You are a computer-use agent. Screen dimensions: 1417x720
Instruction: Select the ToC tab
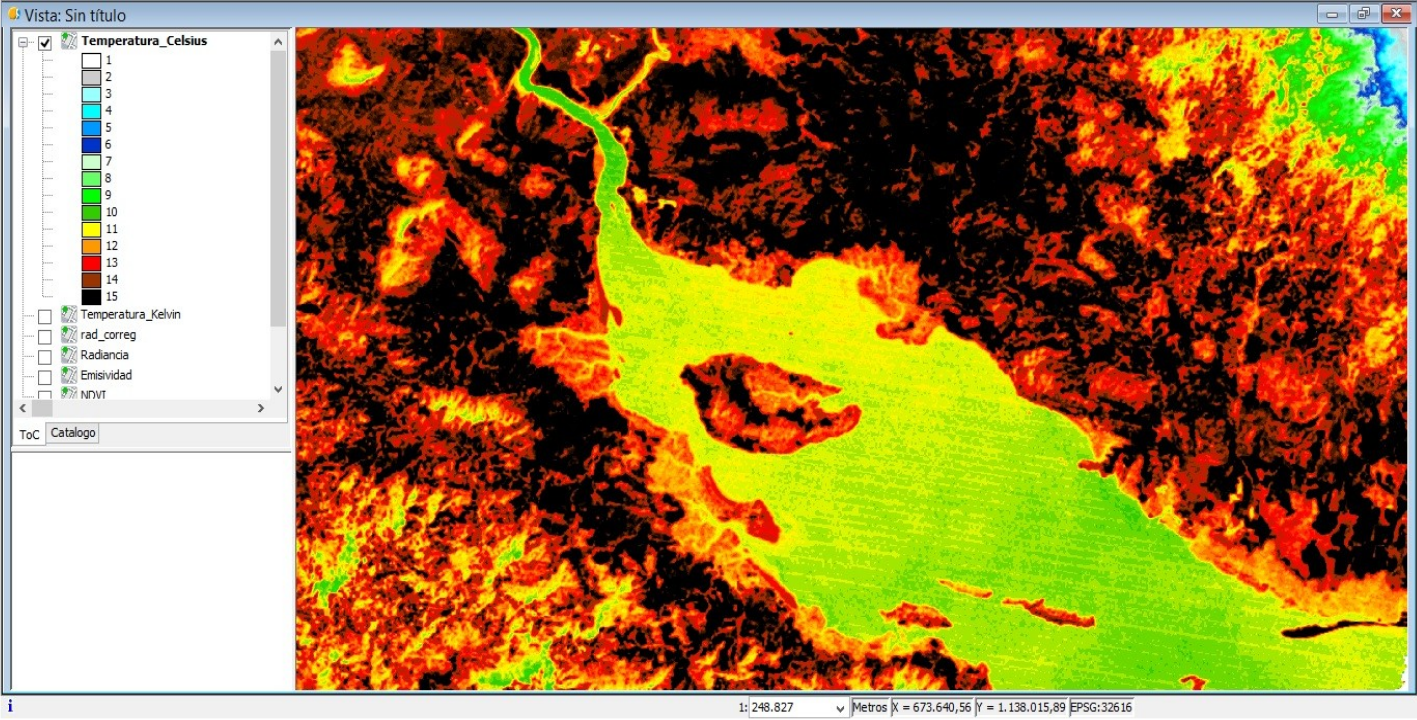pos(30,434)
